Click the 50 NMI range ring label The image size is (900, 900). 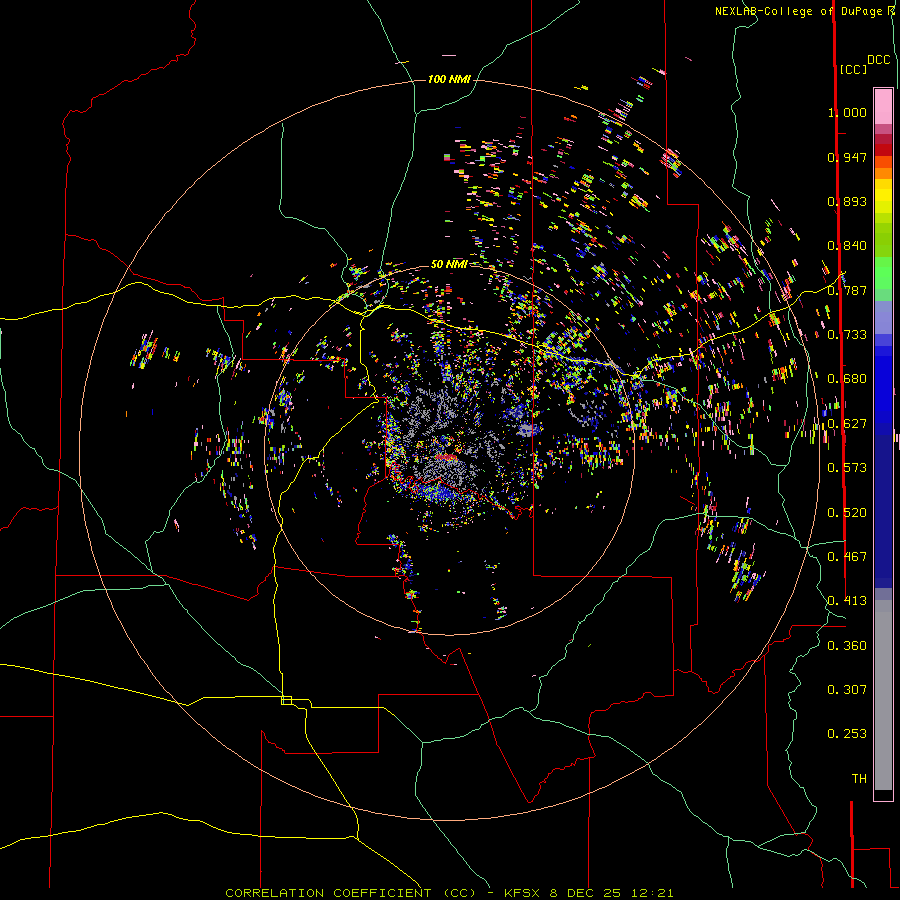pyautogui.click(x=449, y=264)
